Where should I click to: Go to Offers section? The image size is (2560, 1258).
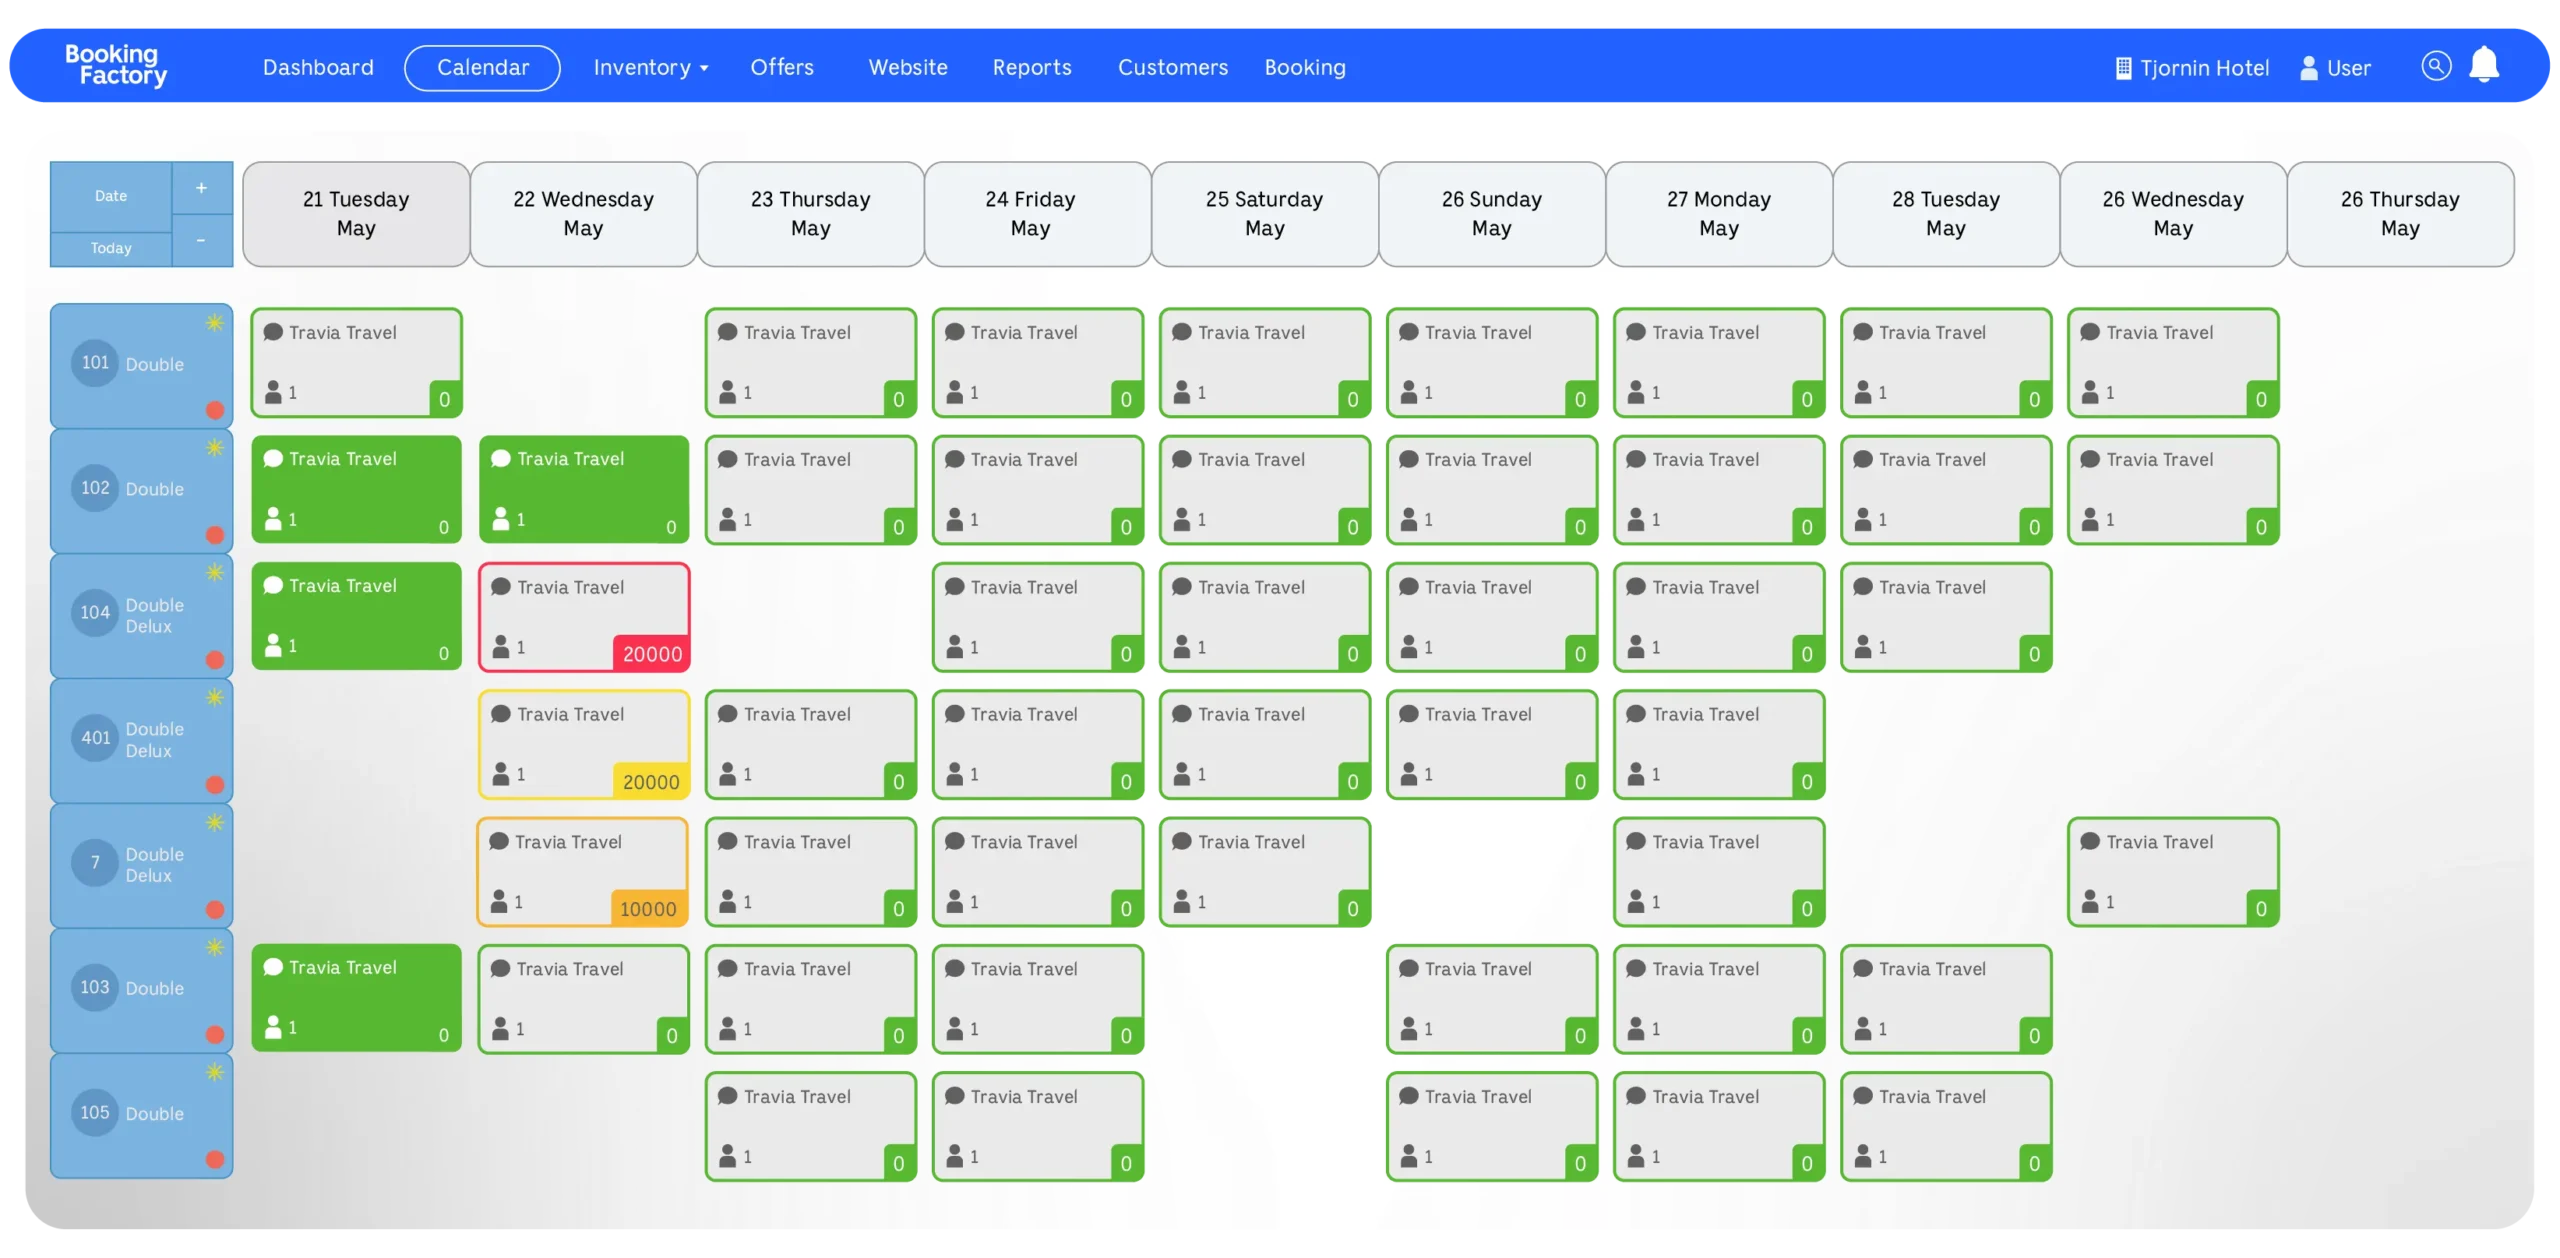tap(782, 67)
